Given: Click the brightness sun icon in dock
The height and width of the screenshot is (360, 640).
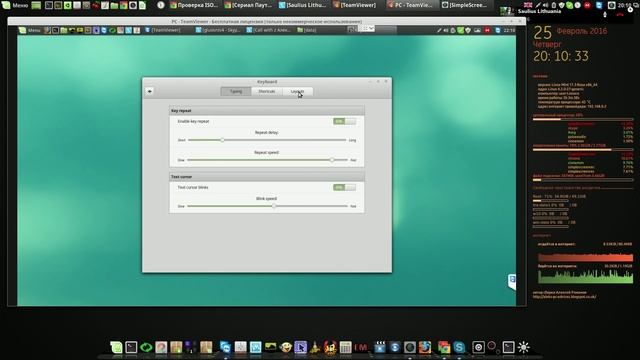Looking at the screenshot, I should click(x=524, y=347).
